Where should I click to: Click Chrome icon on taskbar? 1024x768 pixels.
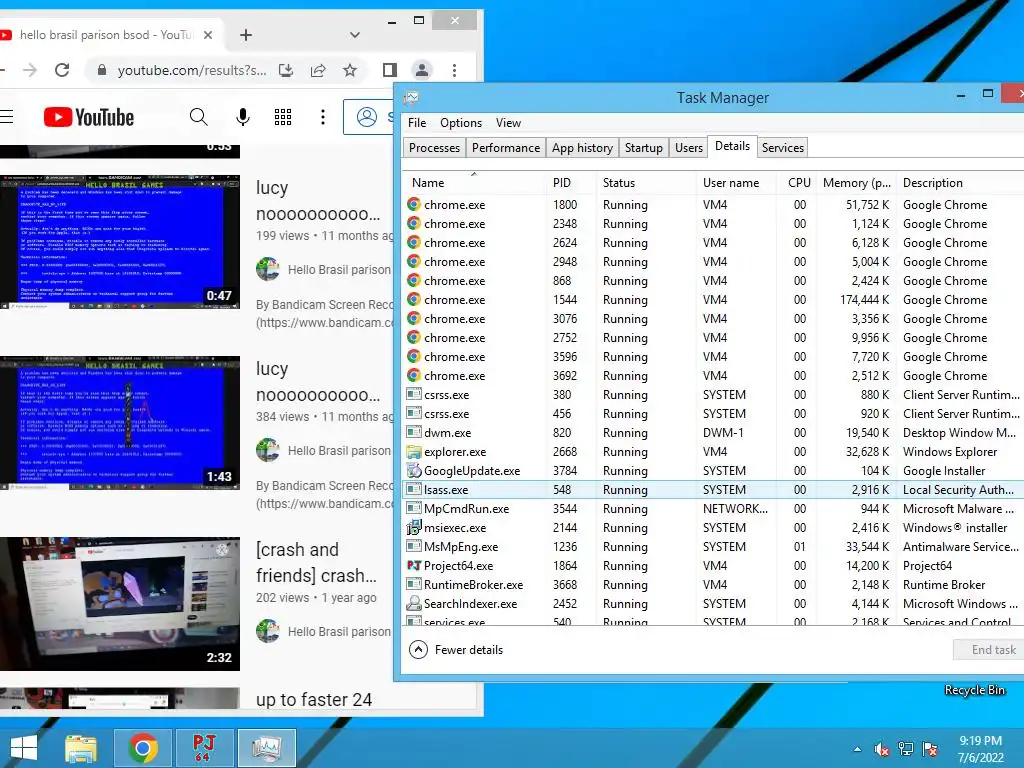click(x=143, y=748)
